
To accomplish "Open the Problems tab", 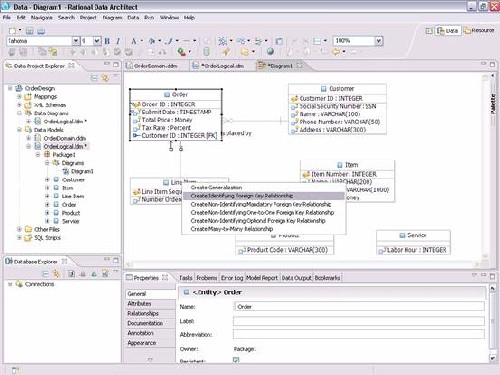I will (207, 278).
